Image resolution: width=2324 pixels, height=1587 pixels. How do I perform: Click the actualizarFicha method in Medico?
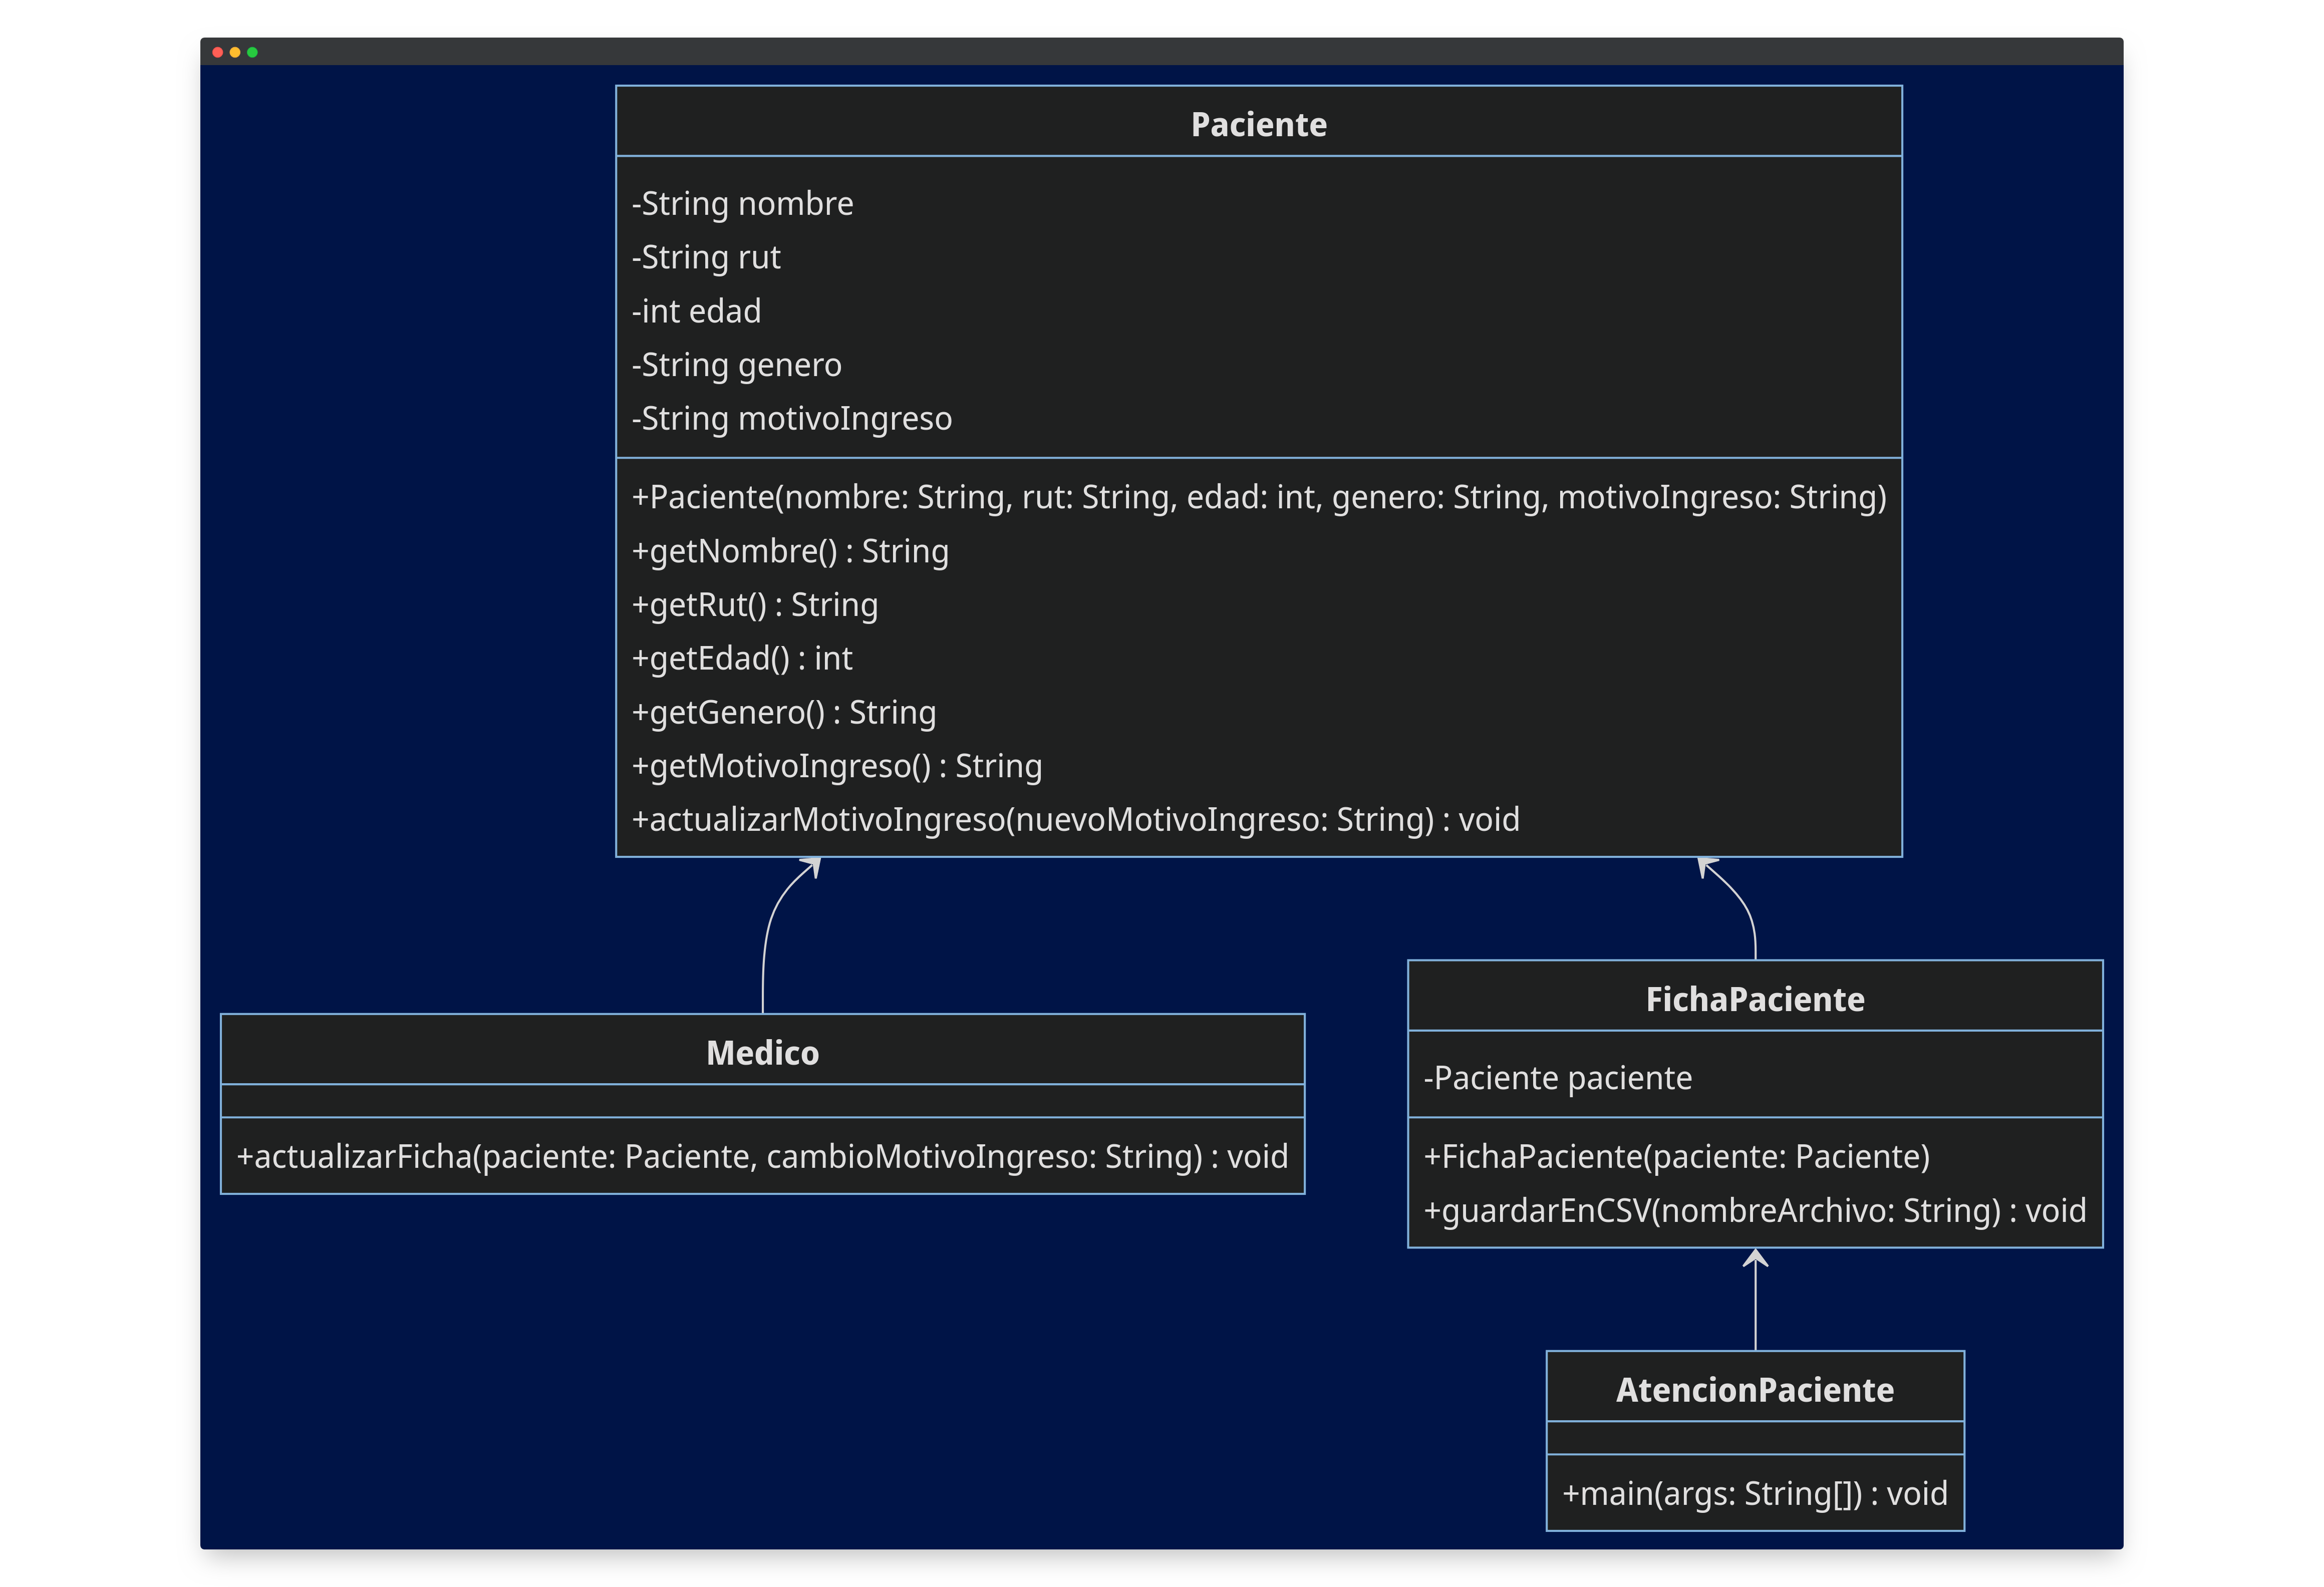pos(762,1157)
